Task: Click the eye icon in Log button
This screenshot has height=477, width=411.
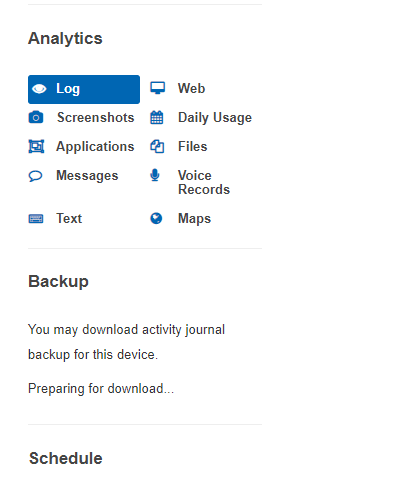Action: pos(39,89)
